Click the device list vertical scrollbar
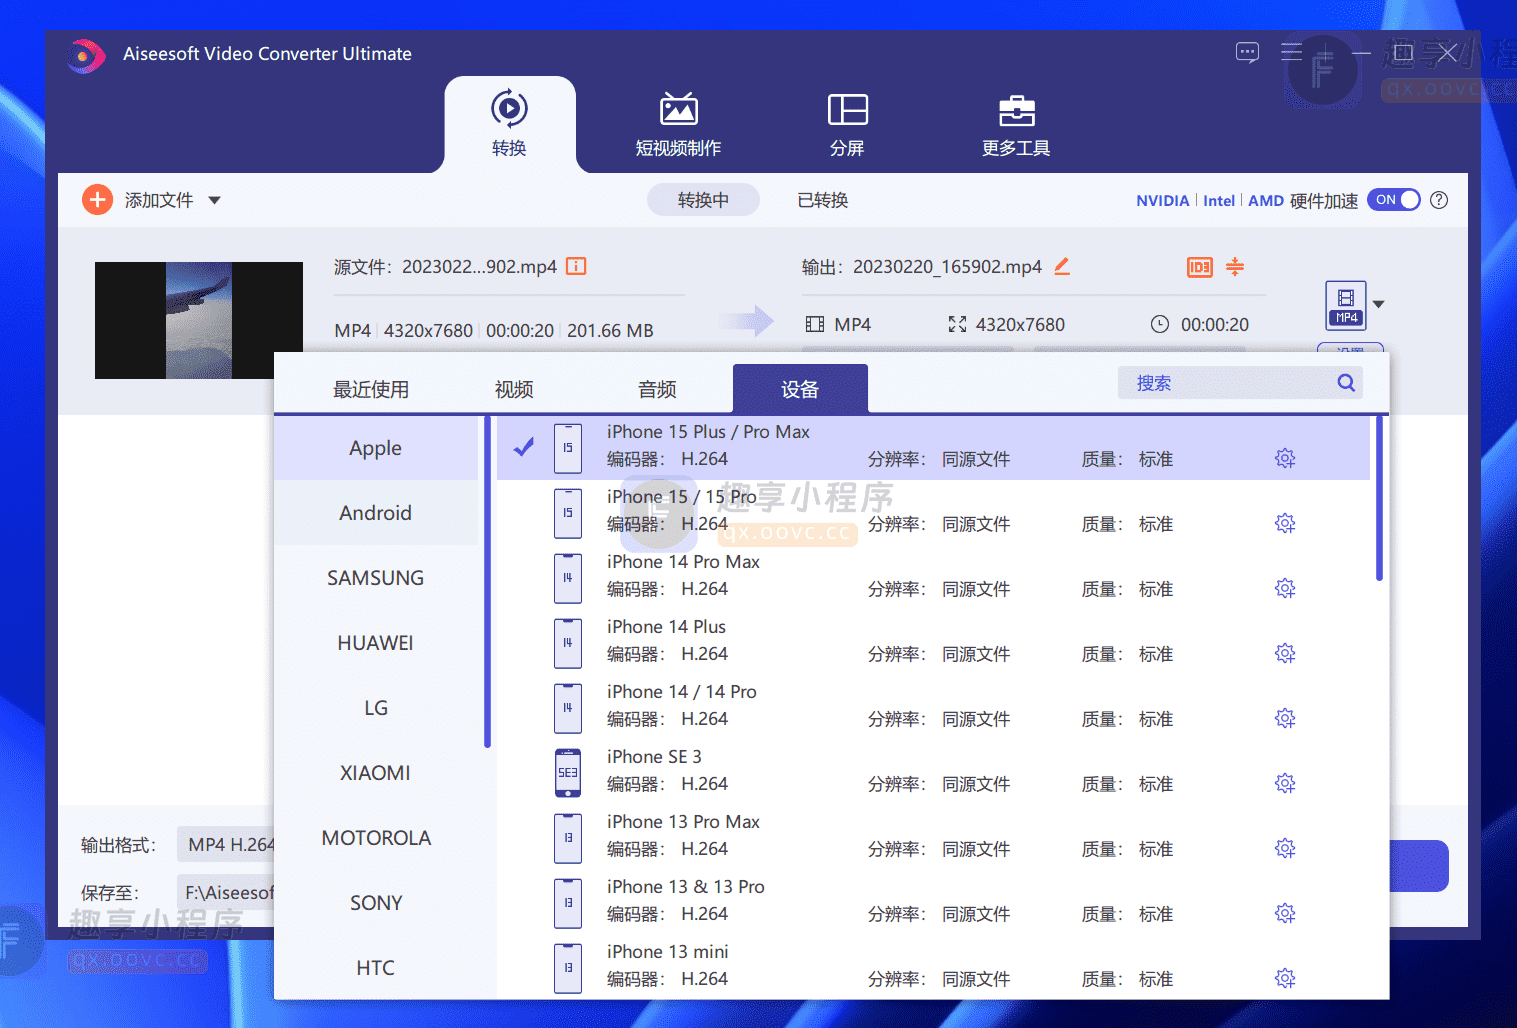Viewport: 1517px width, 1028px height. point(1379,498)
